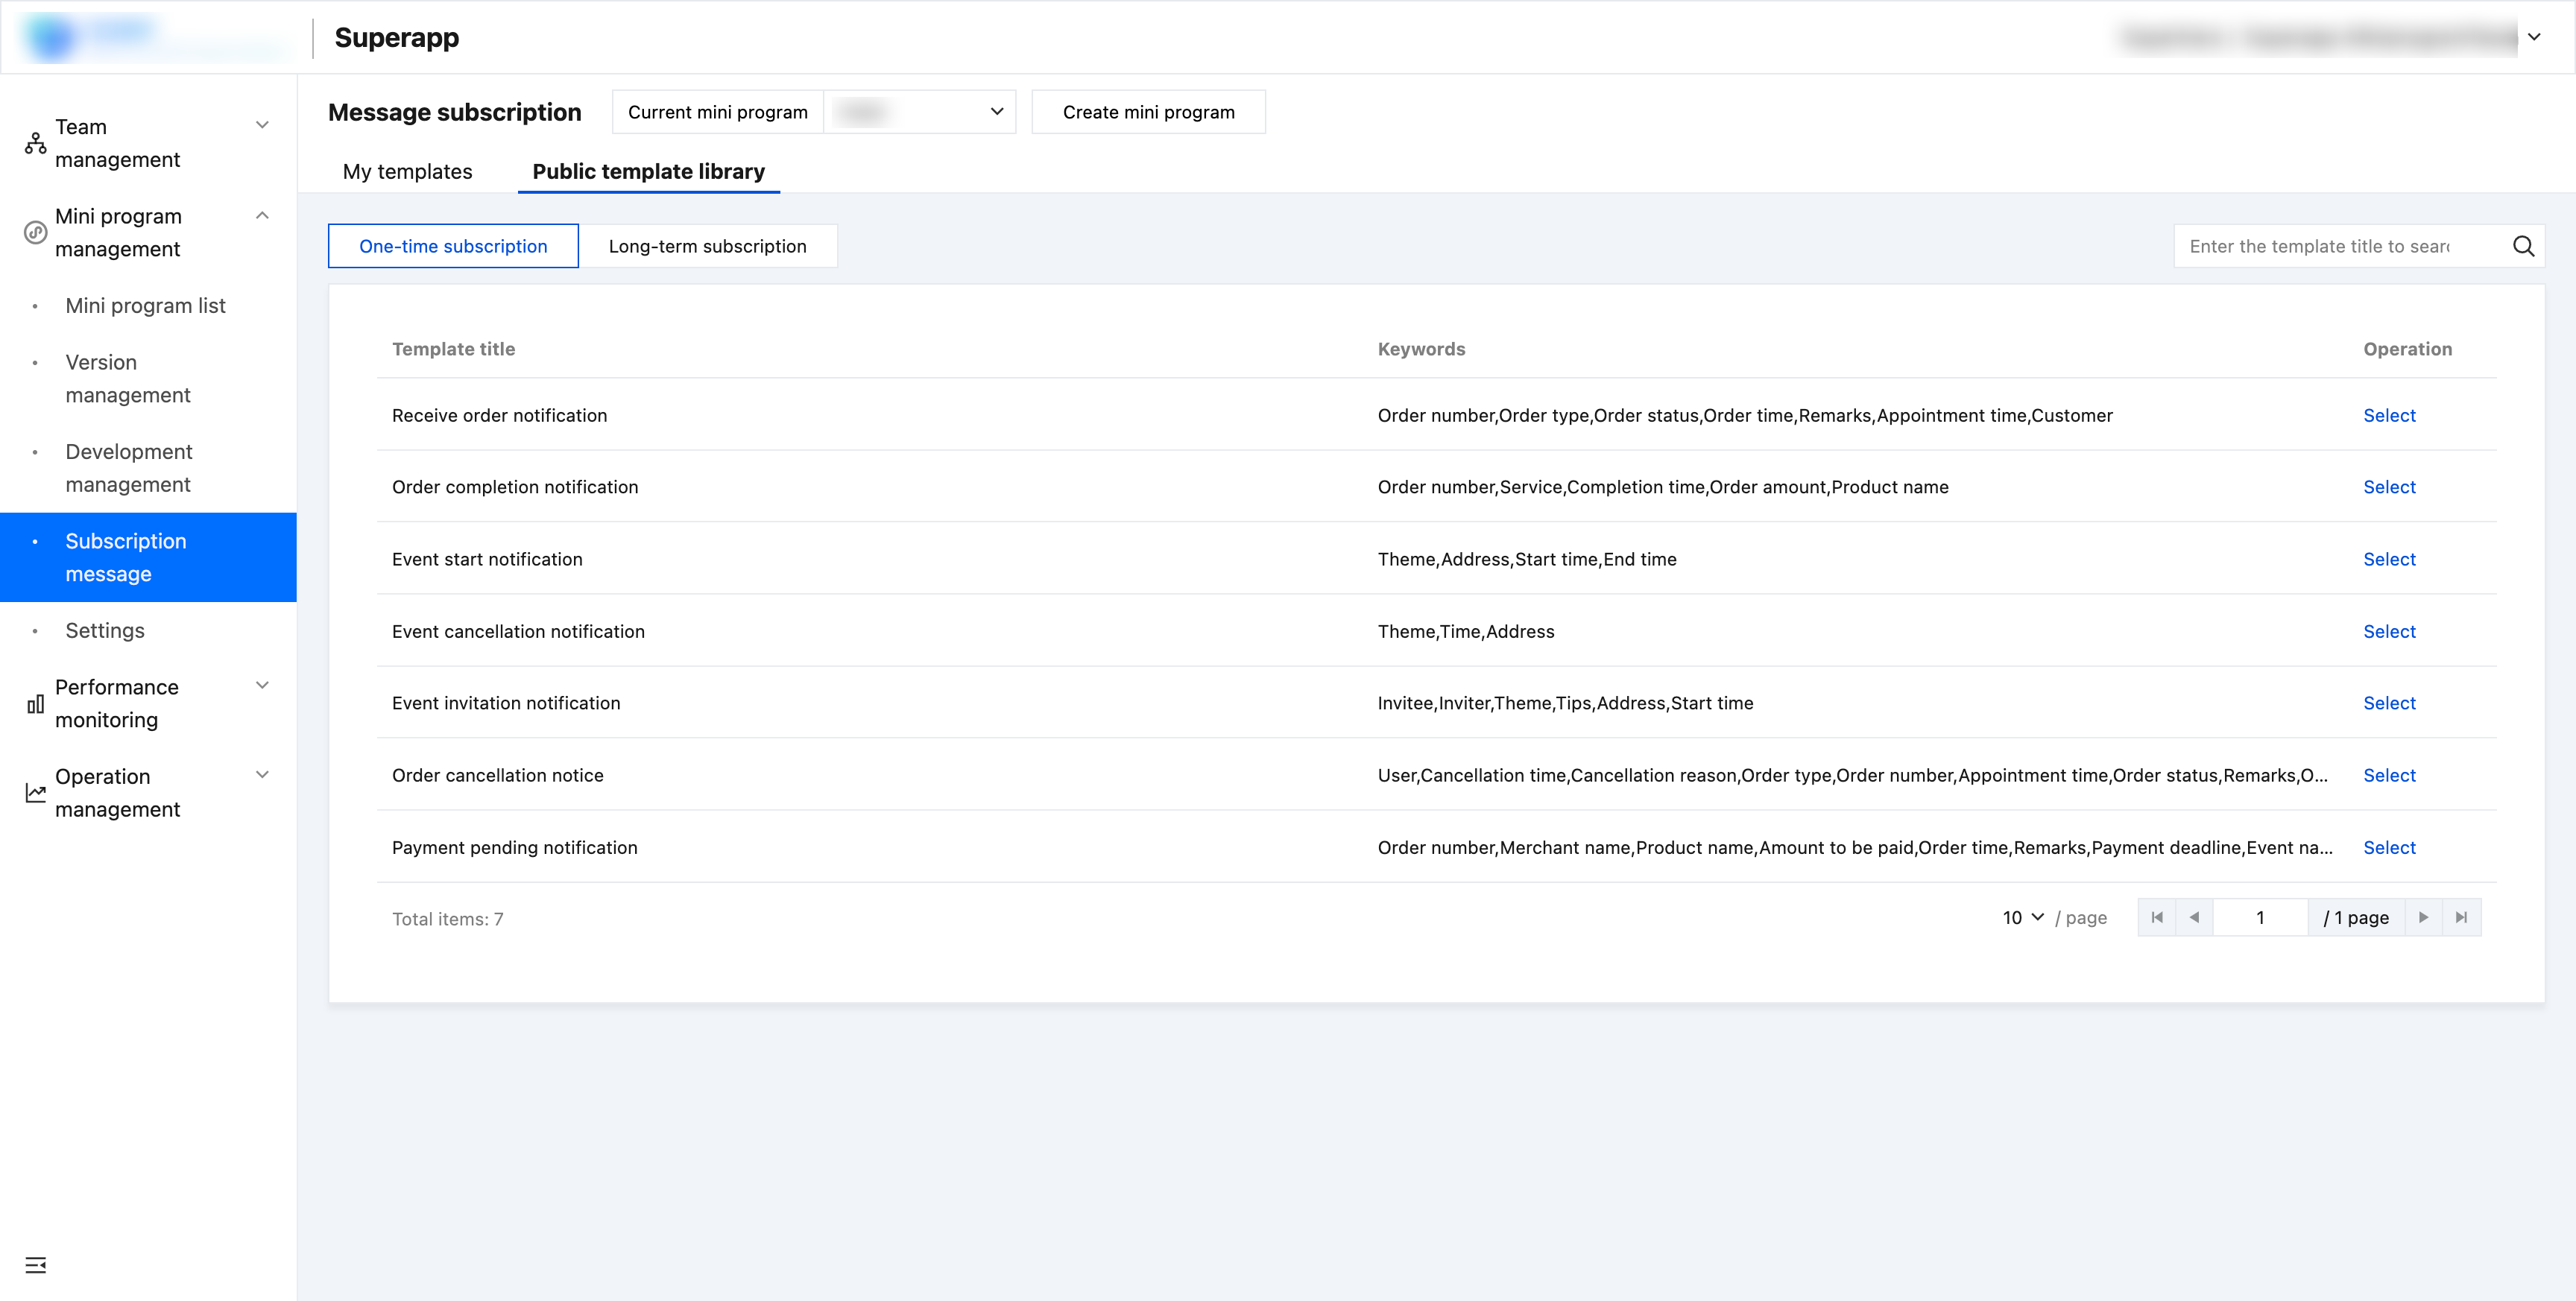The height and width of the screenshot is (1301, 2576).
Task: Open the items per page dropdown
Action: [x=2022, y=917]
